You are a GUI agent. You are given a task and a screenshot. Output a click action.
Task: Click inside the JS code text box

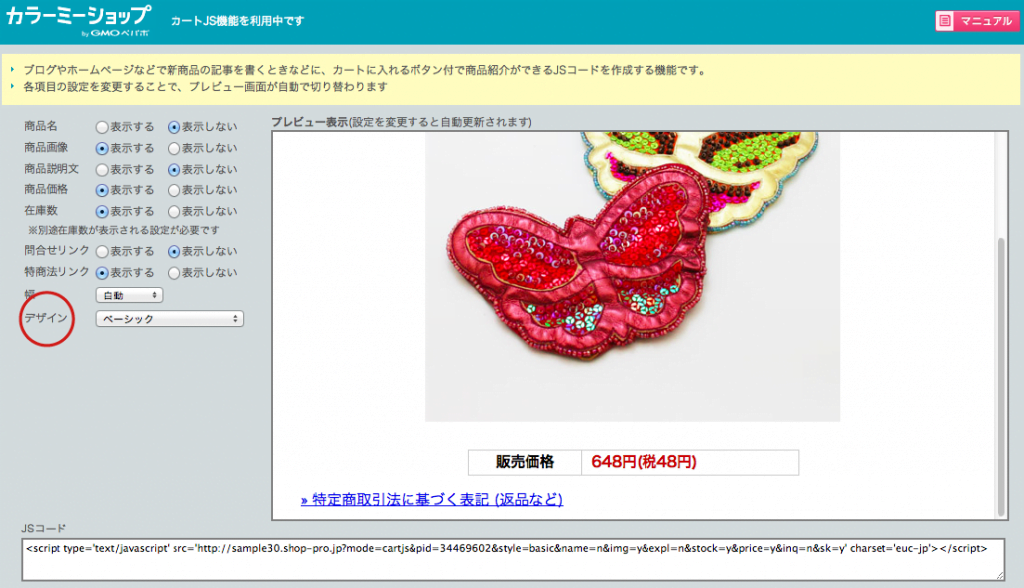pos(512,558)
